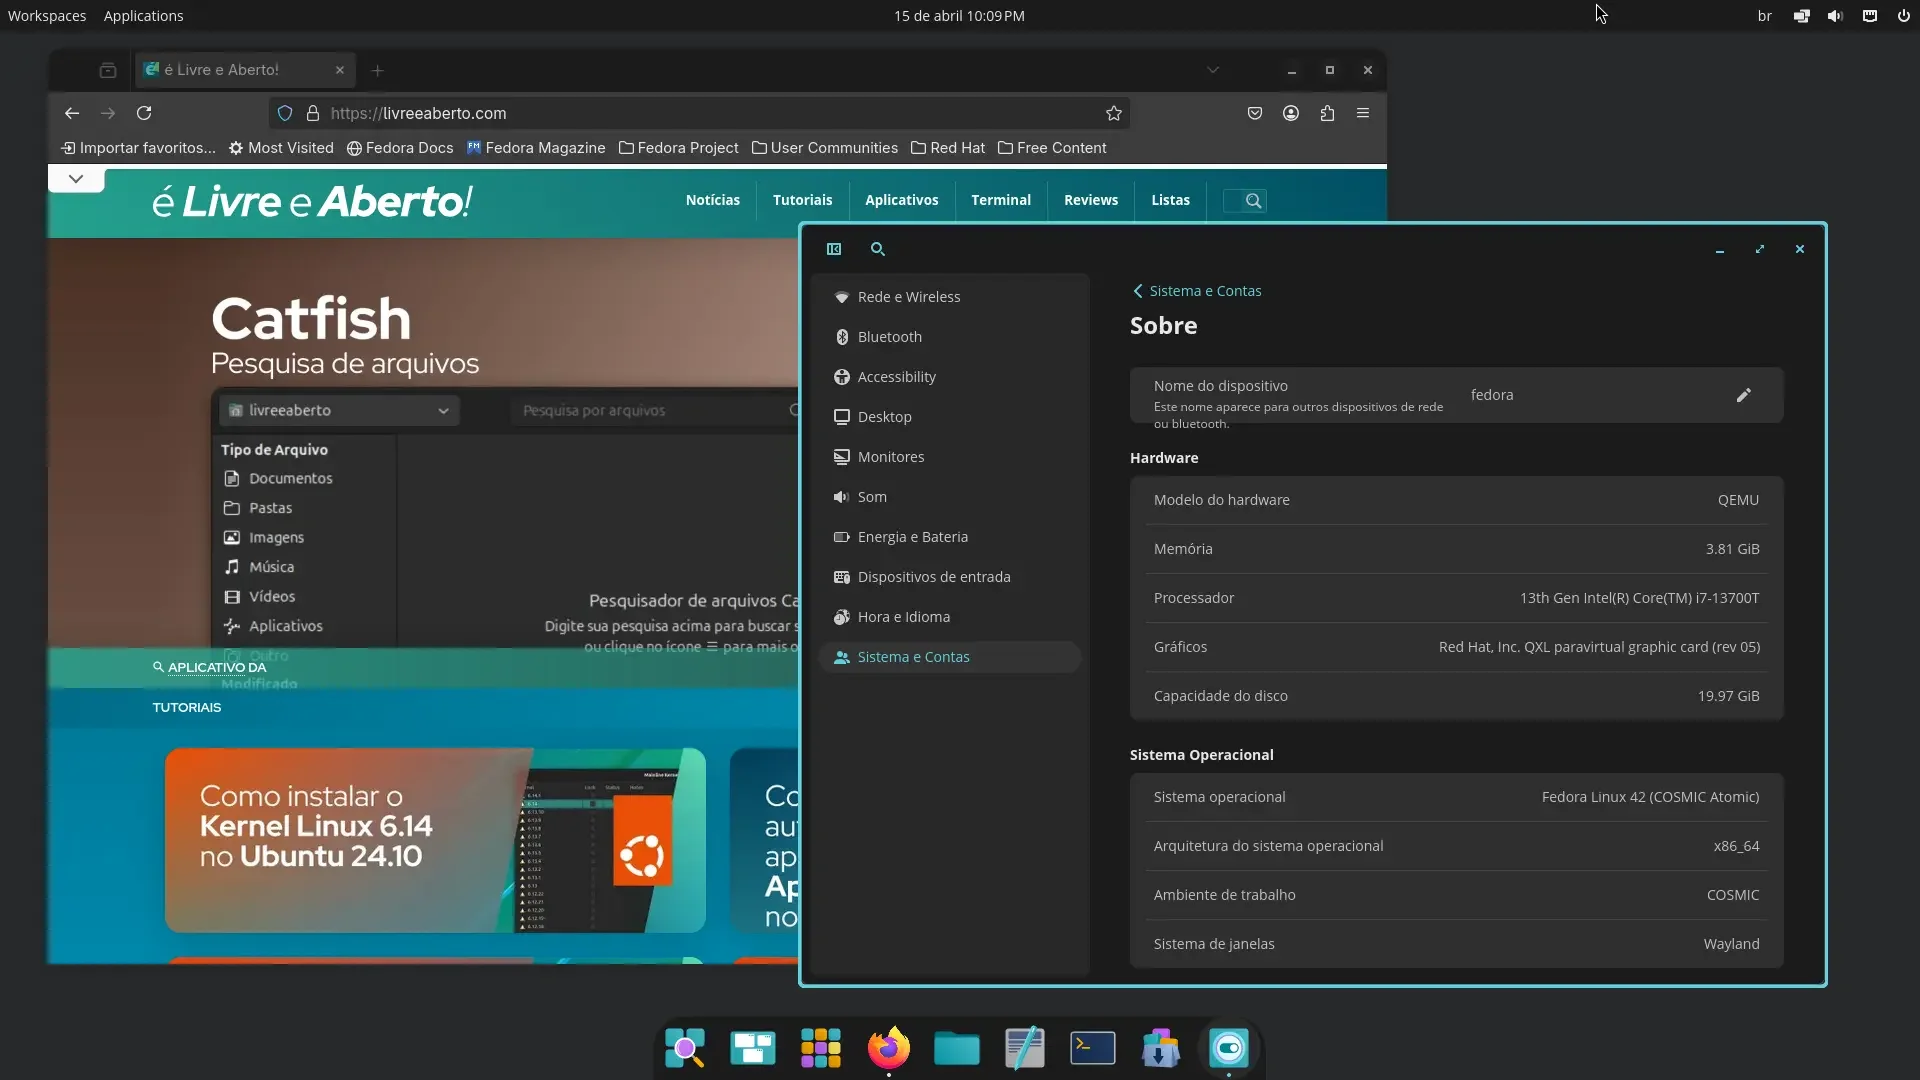
Task: List all tabs dropdown arrow in Firefox
Action: (x=1213, y=70)
